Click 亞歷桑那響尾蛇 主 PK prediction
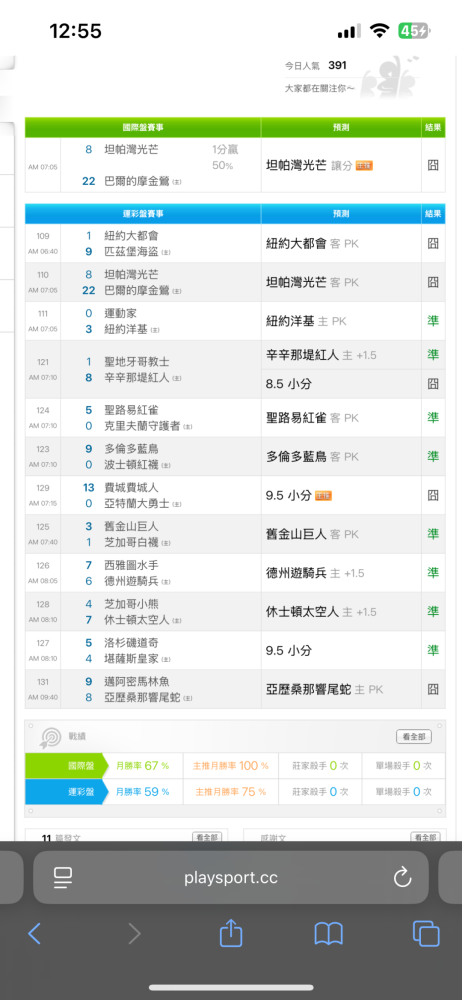This screenshot has height=1000, width=462. (x=324, y=689)
